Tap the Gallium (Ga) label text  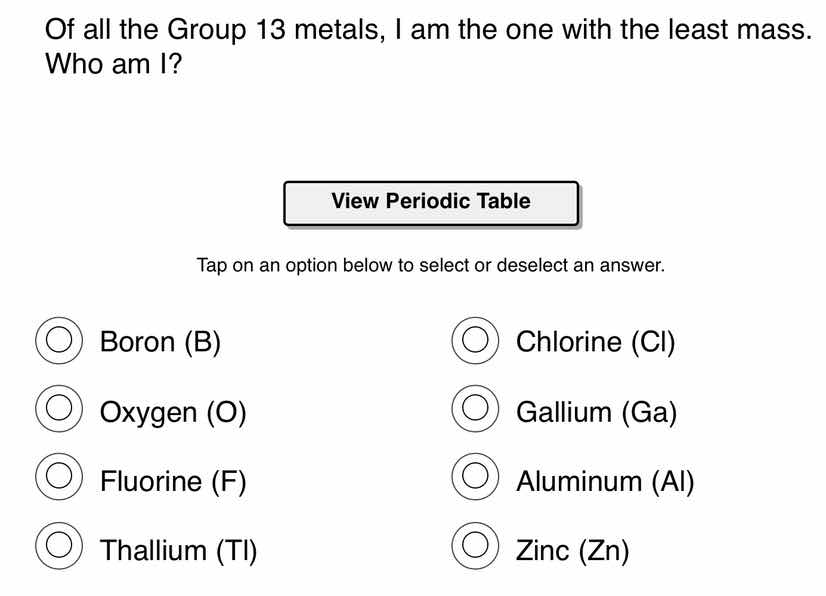[x=596, y=410]
